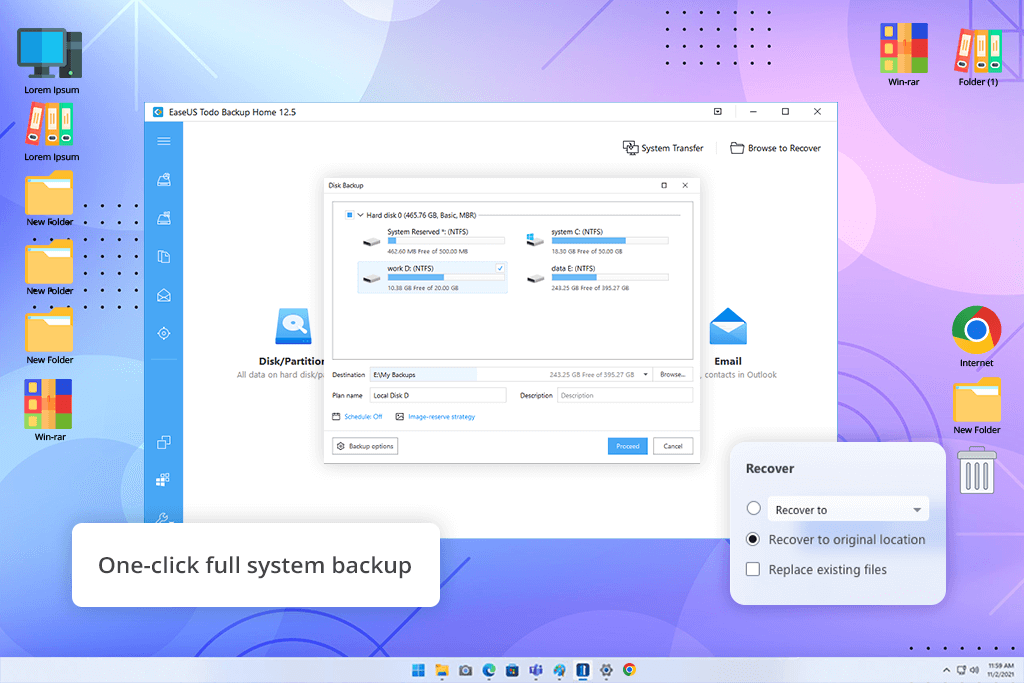The image size is (1024, 683).
Task: Click the Description input field
Action: [x=625, y=395]
